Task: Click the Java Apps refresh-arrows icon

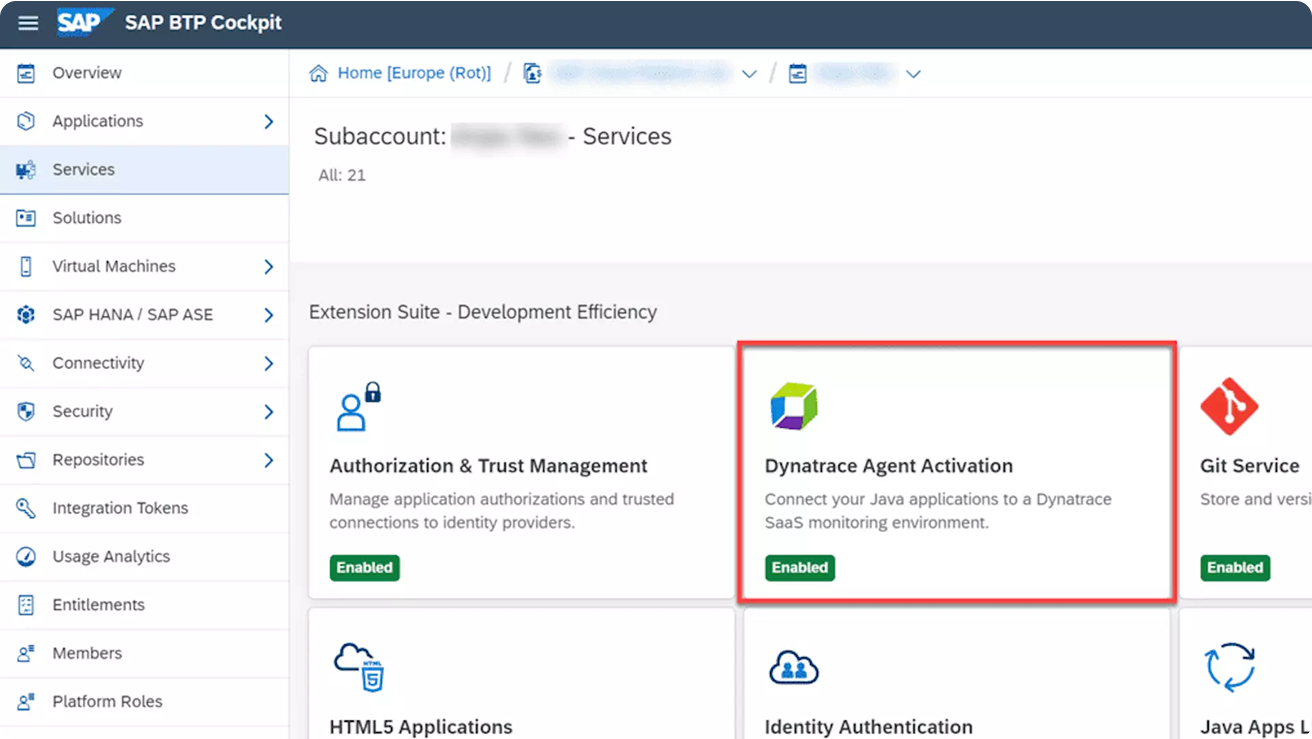Action: click(x=1230, y=667)
